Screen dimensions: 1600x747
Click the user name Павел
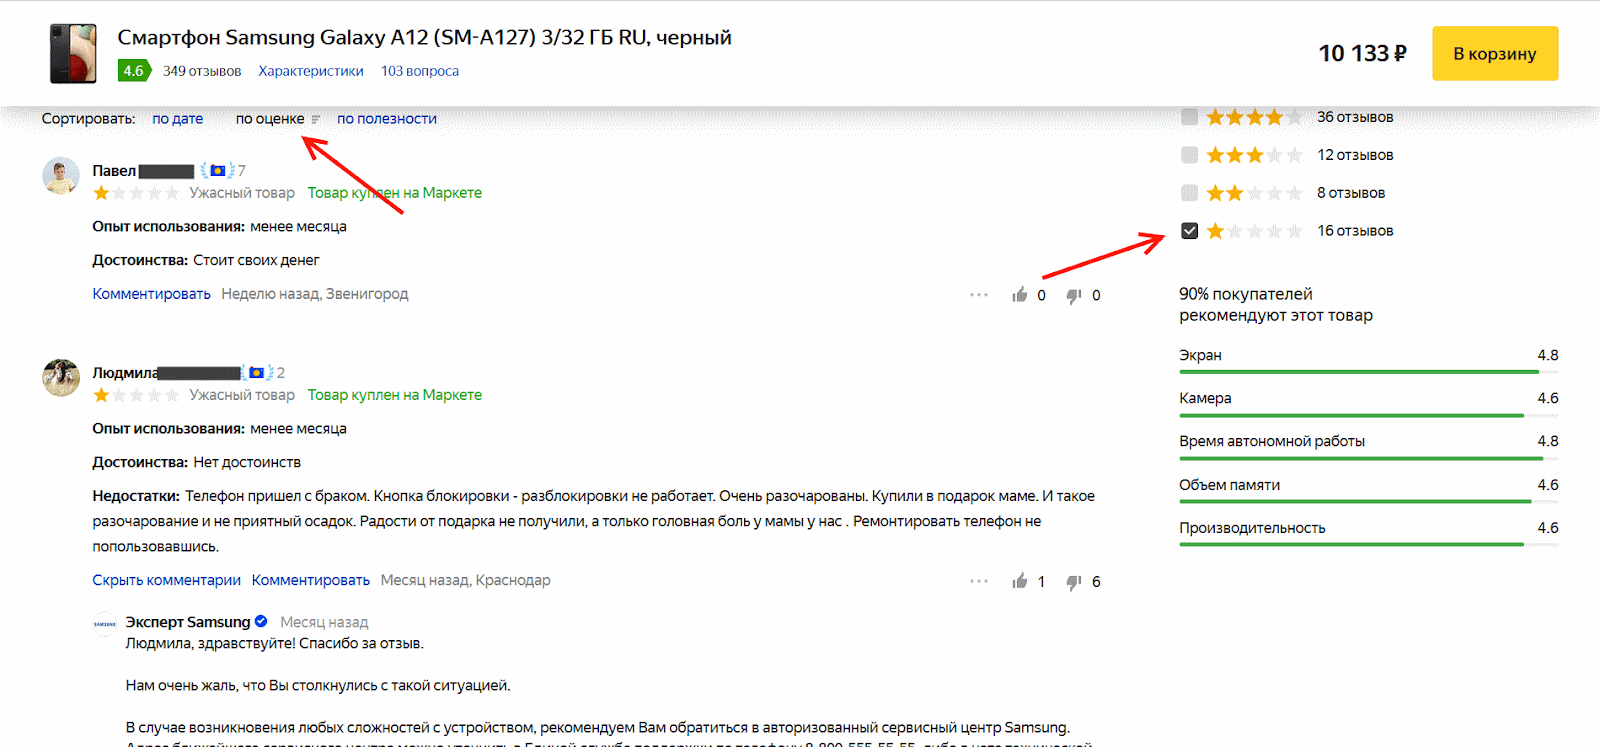coord(114,171)
